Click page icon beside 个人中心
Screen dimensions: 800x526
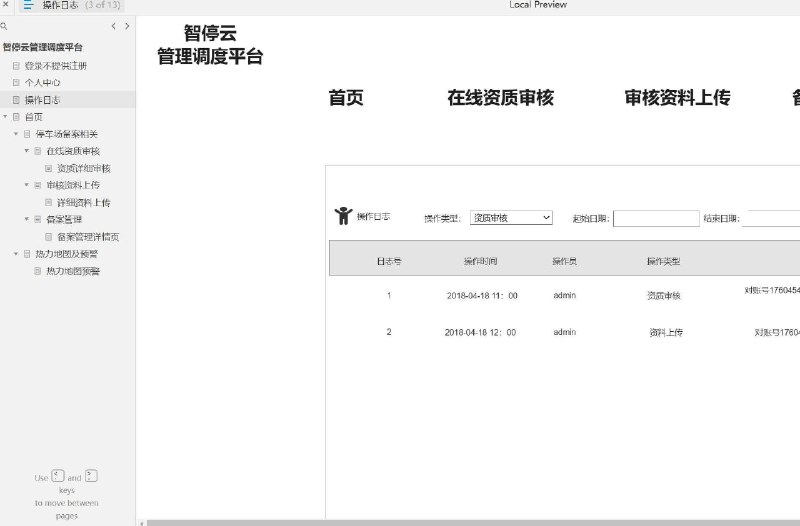pos(16,83)
